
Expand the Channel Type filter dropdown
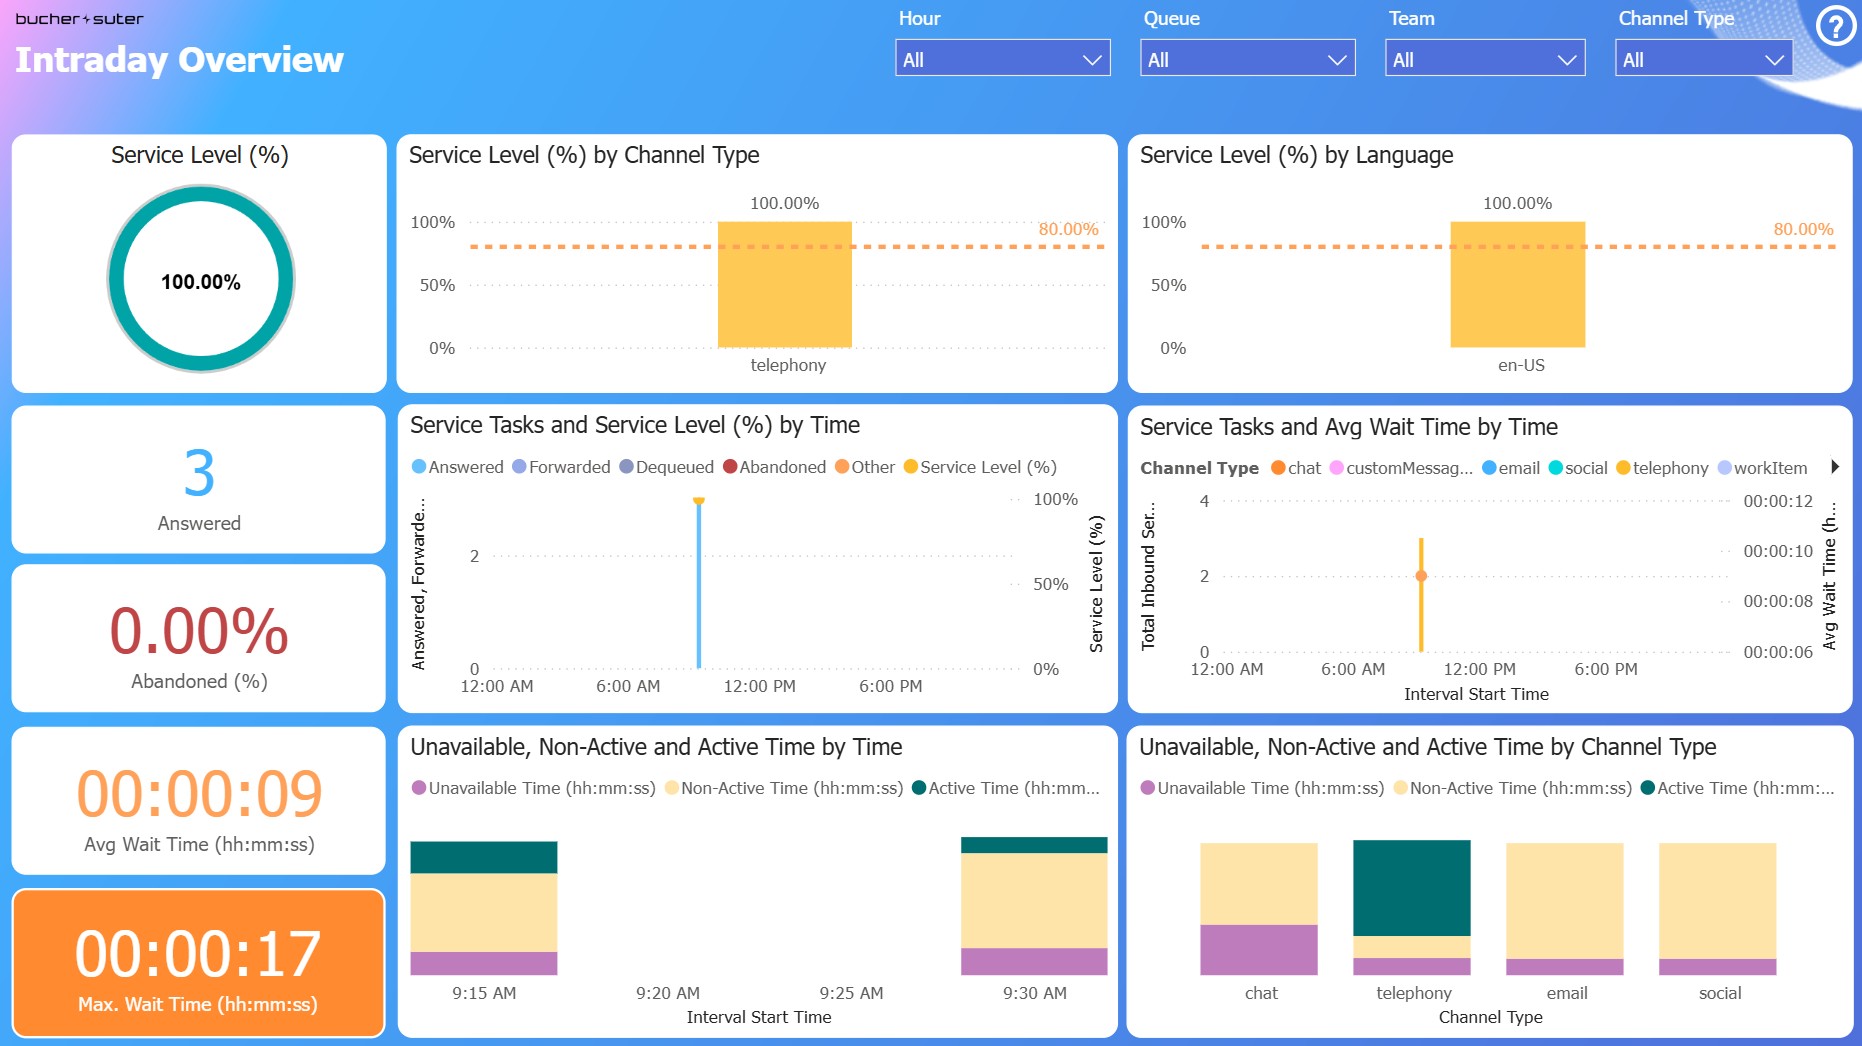click(1704, 59)
